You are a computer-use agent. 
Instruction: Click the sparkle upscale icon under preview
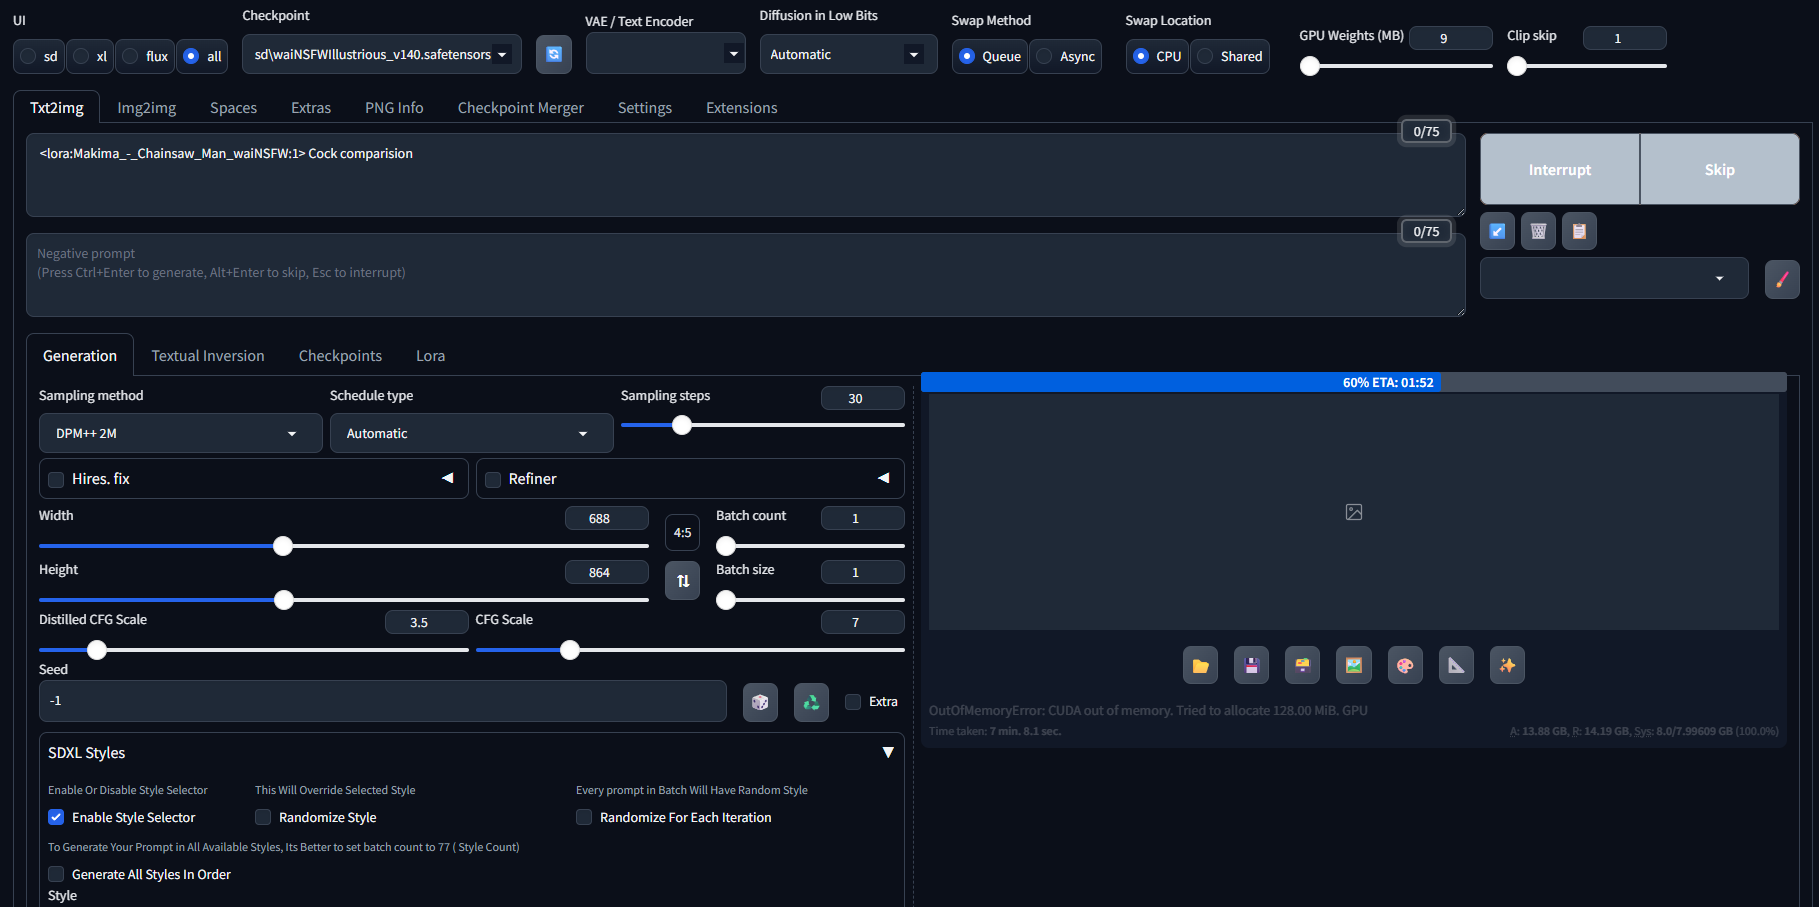point(1507,665)
